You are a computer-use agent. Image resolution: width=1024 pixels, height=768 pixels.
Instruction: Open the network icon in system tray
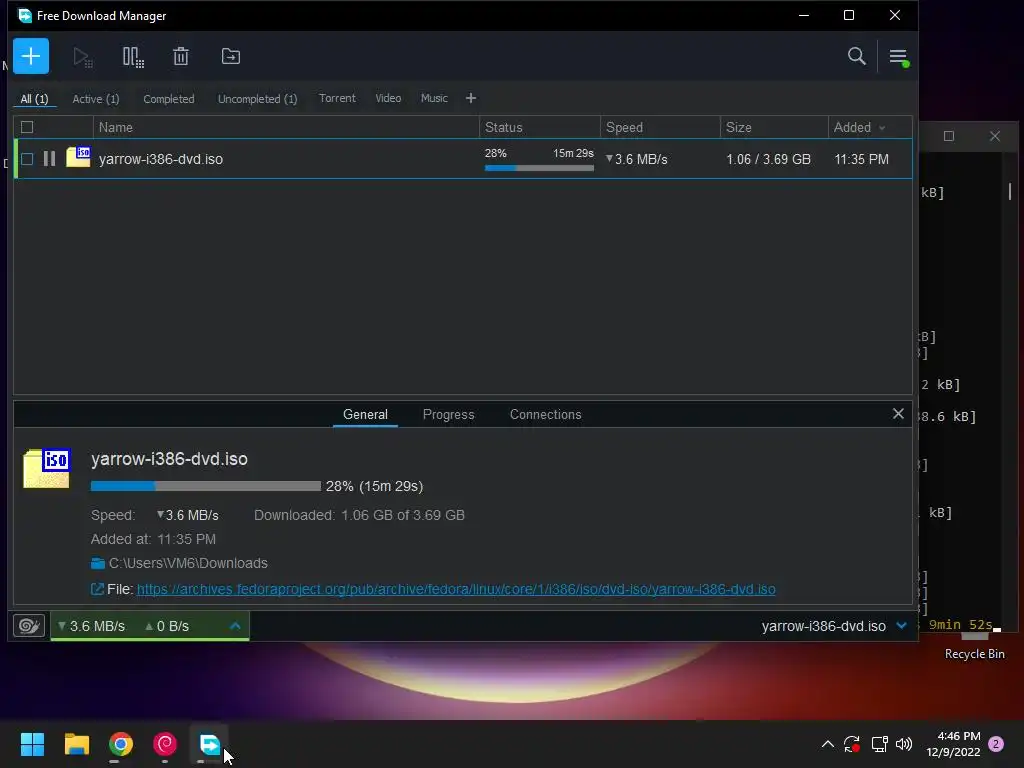tap(879, 744)
